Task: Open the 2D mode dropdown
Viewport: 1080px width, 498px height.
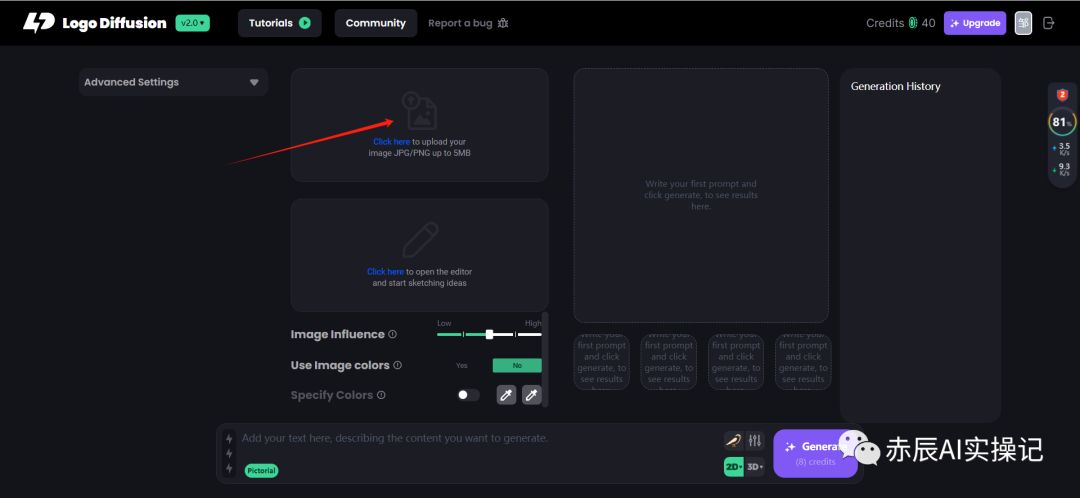Action: pos(734,467)
